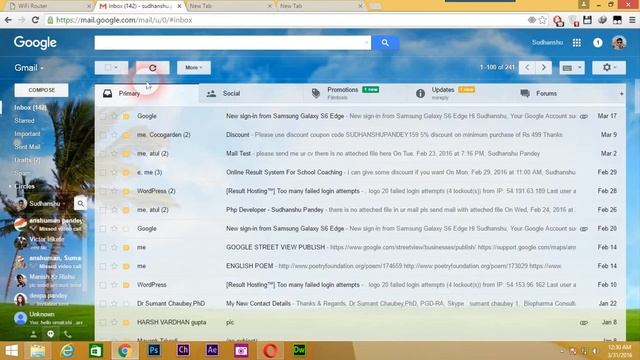Image resolution: width=640 pixels, height=360 pixels.
Task: Open the settings gear dropdown
Action: (x=609, y=68)
